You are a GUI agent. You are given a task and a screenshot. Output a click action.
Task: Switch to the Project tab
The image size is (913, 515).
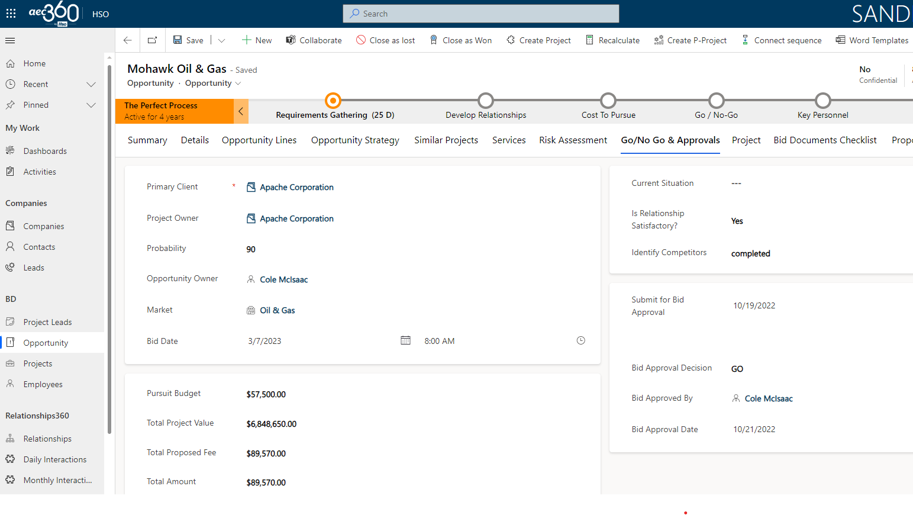click(x=746, y=140)
